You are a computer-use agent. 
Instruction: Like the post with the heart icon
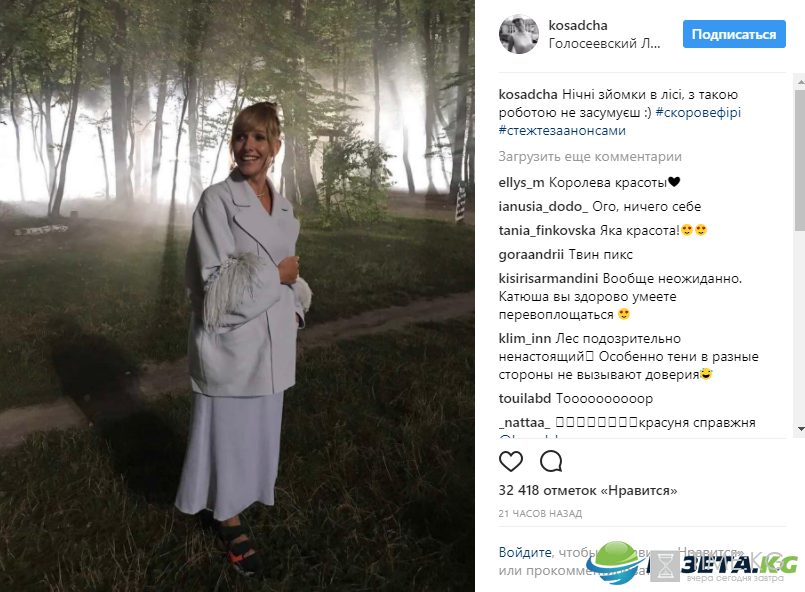[x=511, y=461]
